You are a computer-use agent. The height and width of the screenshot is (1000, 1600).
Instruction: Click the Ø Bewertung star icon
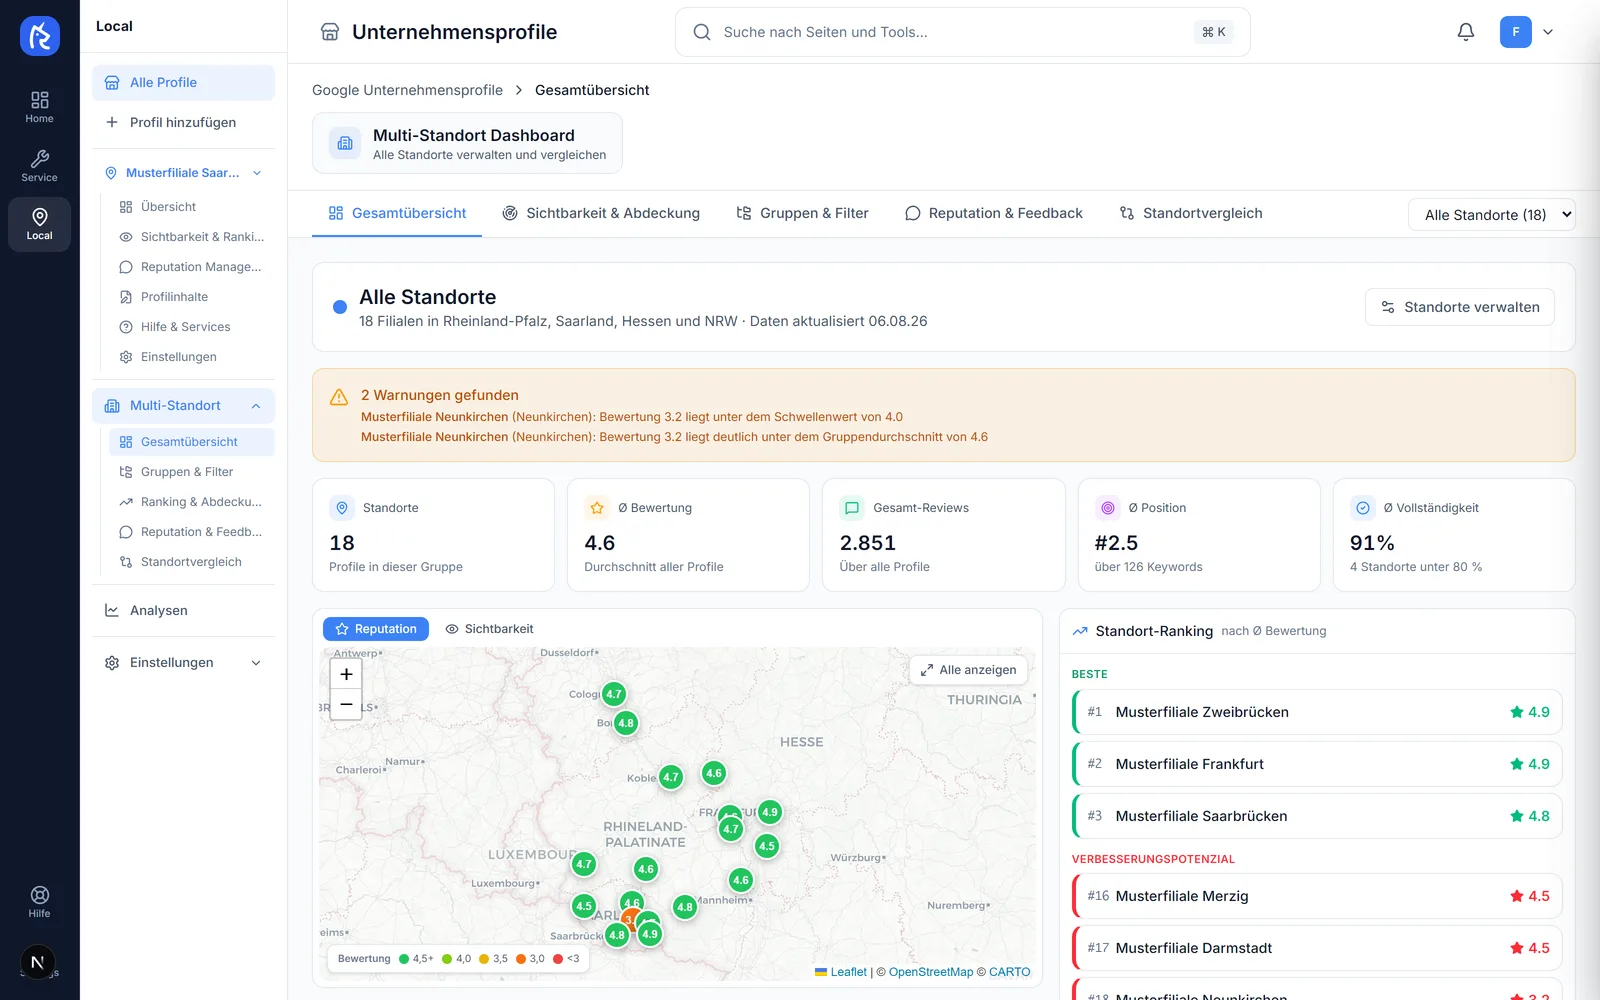[597, 508]
